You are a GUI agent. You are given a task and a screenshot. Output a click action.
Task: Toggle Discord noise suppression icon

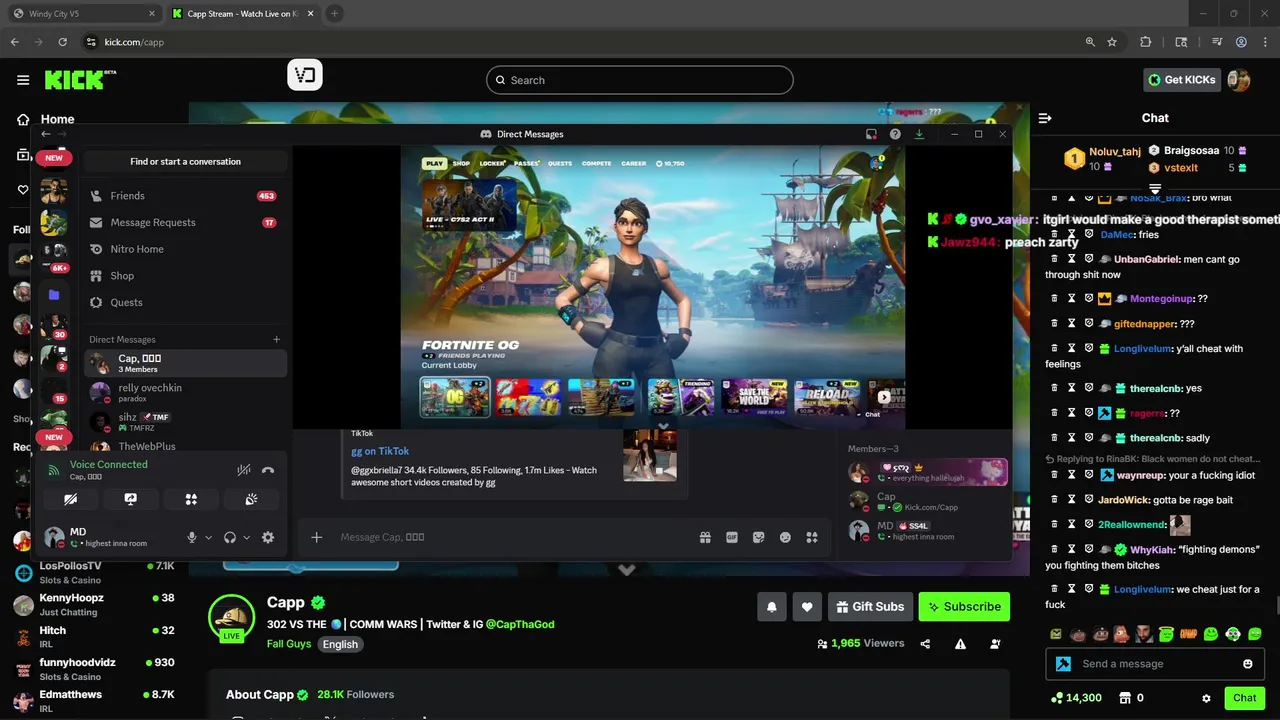pos(244,470)
